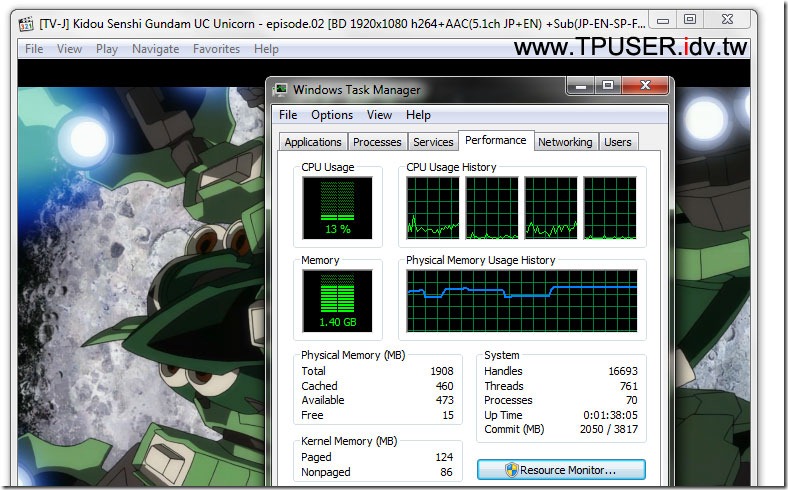Switch to Applications tab
Image resolution: width=788 pixels, height=490 pixels.
pos(313,142)
